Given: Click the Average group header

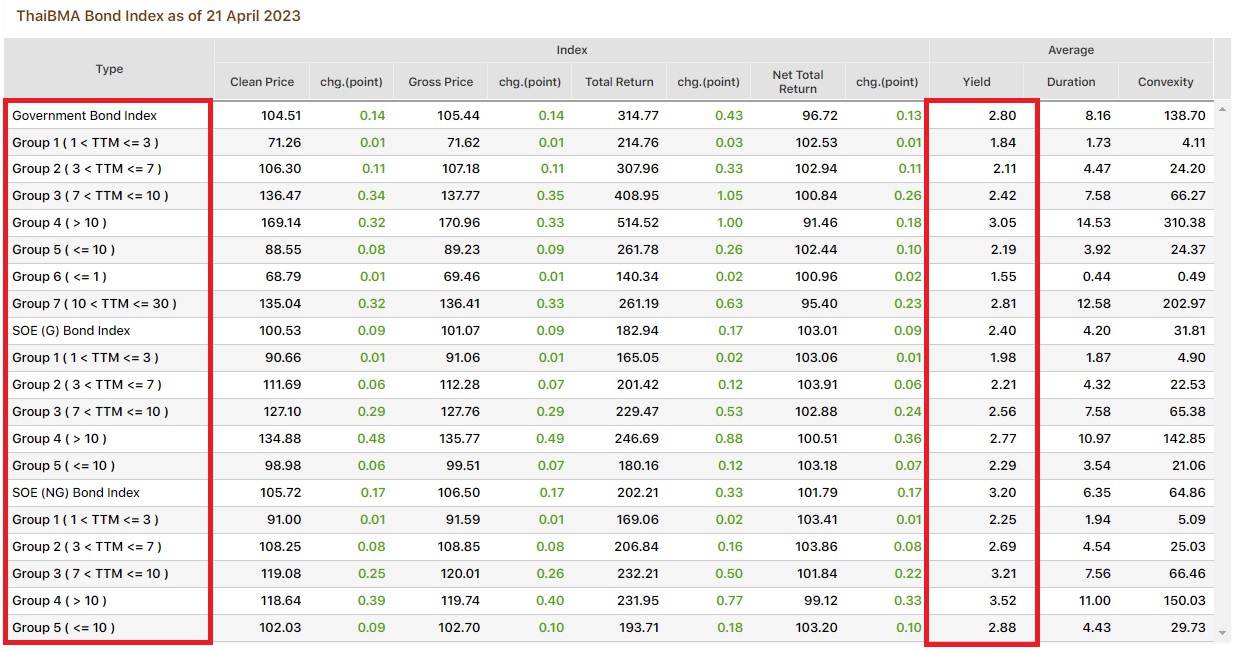Looking at the screenshot, I should coord(1071,49).
